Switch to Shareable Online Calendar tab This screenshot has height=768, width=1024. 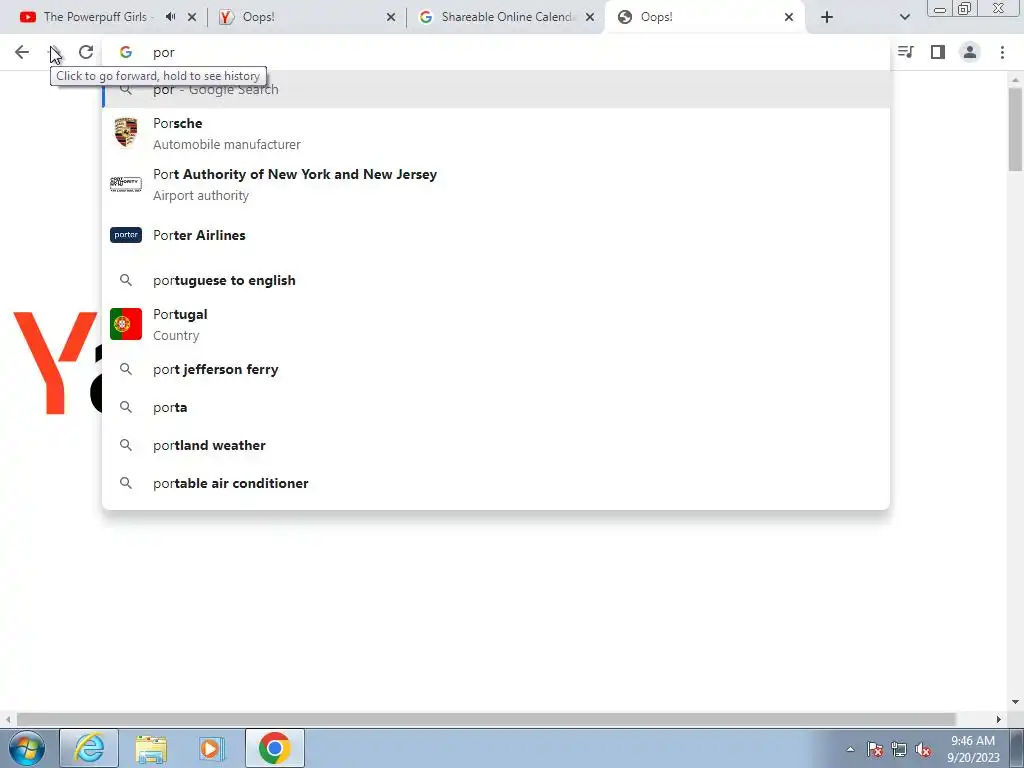coord(506,17)
